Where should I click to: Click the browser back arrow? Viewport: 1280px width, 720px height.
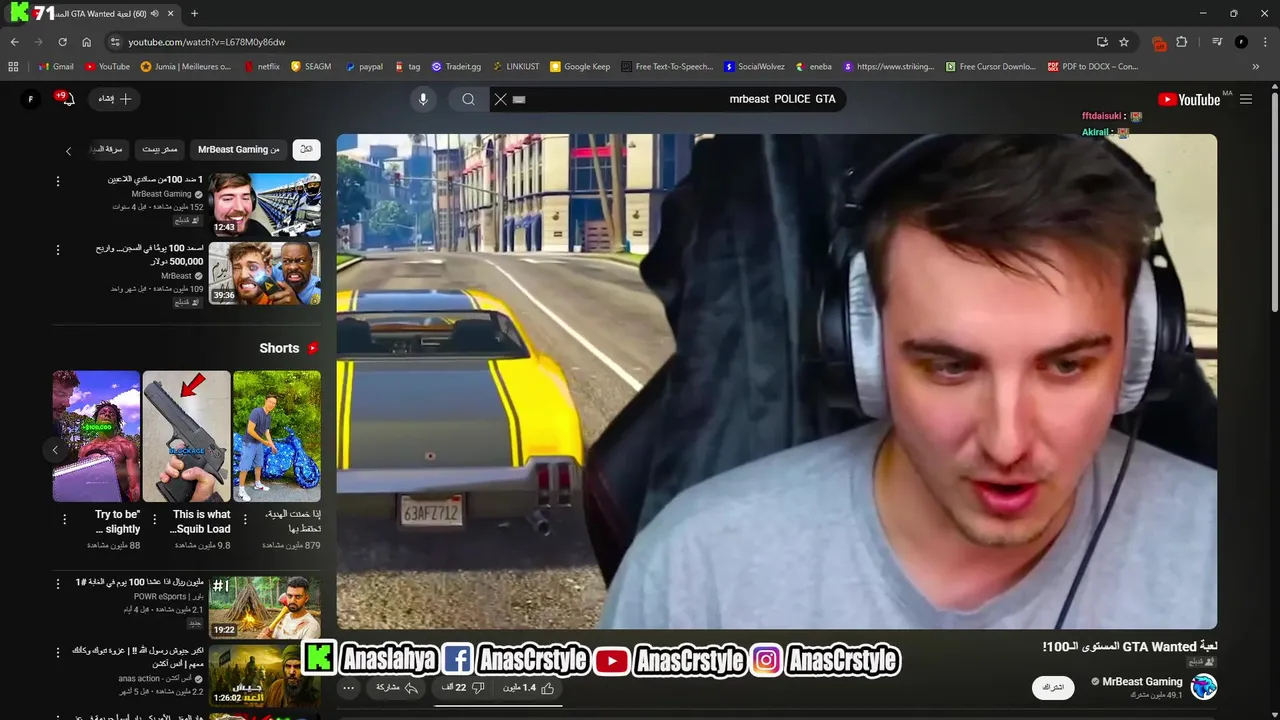coord(14,42)
